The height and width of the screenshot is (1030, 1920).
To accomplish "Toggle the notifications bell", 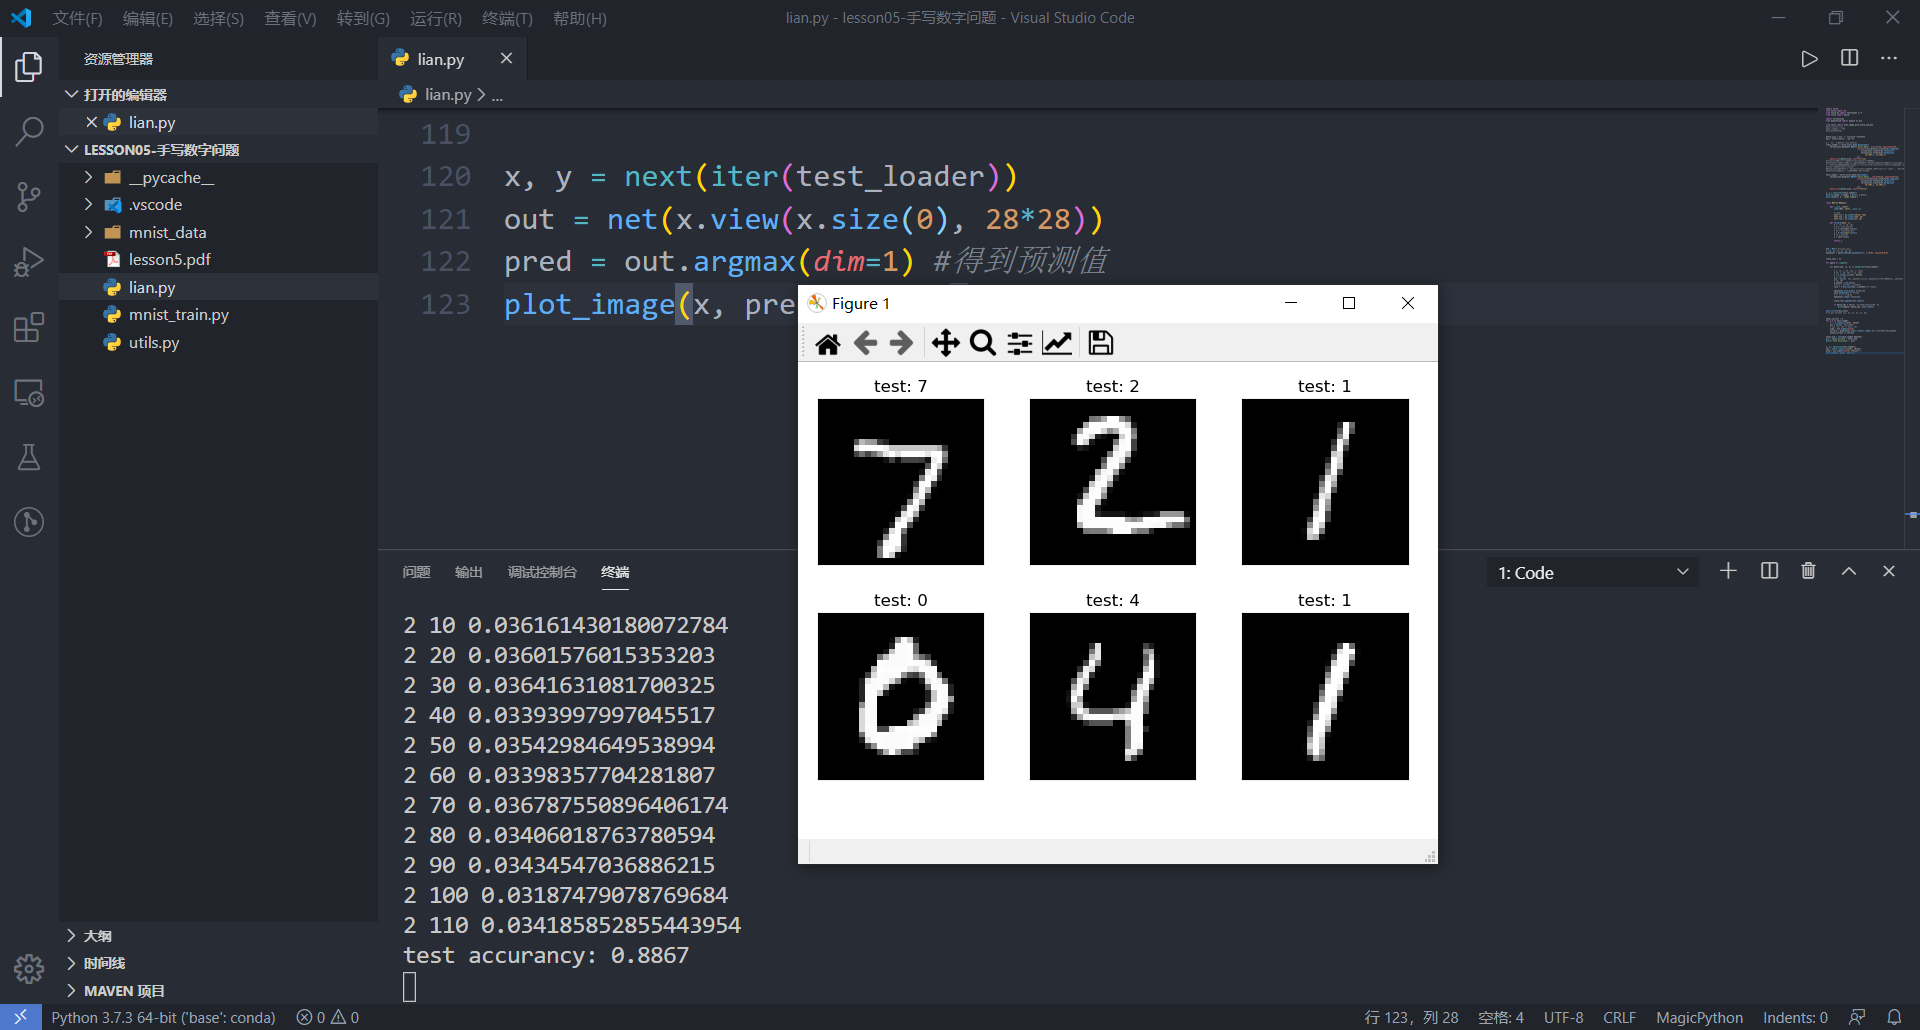I will (1896, 1017).
